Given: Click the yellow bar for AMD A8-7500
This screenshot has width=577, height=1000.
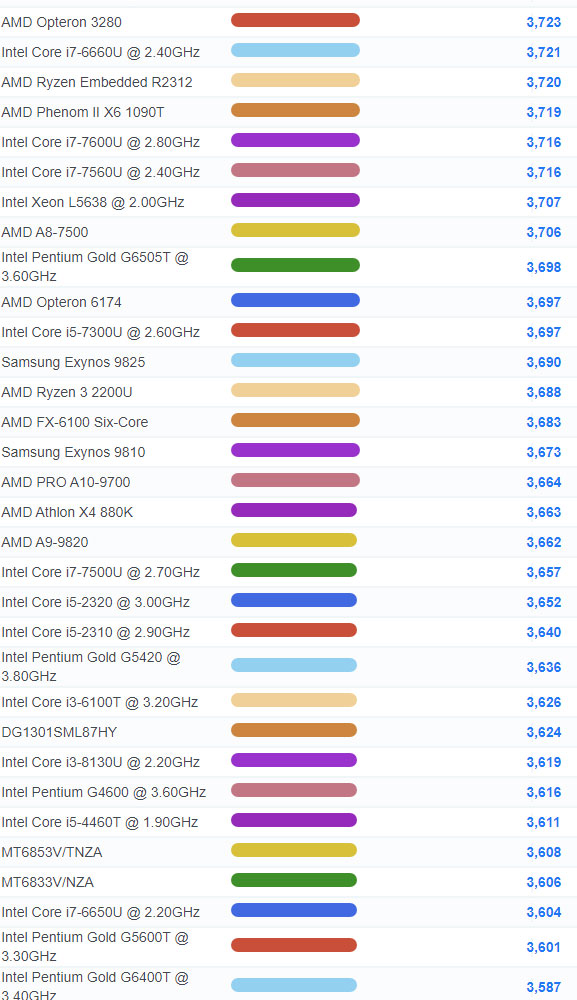Looking at the screenshot, I should [295, 230].
